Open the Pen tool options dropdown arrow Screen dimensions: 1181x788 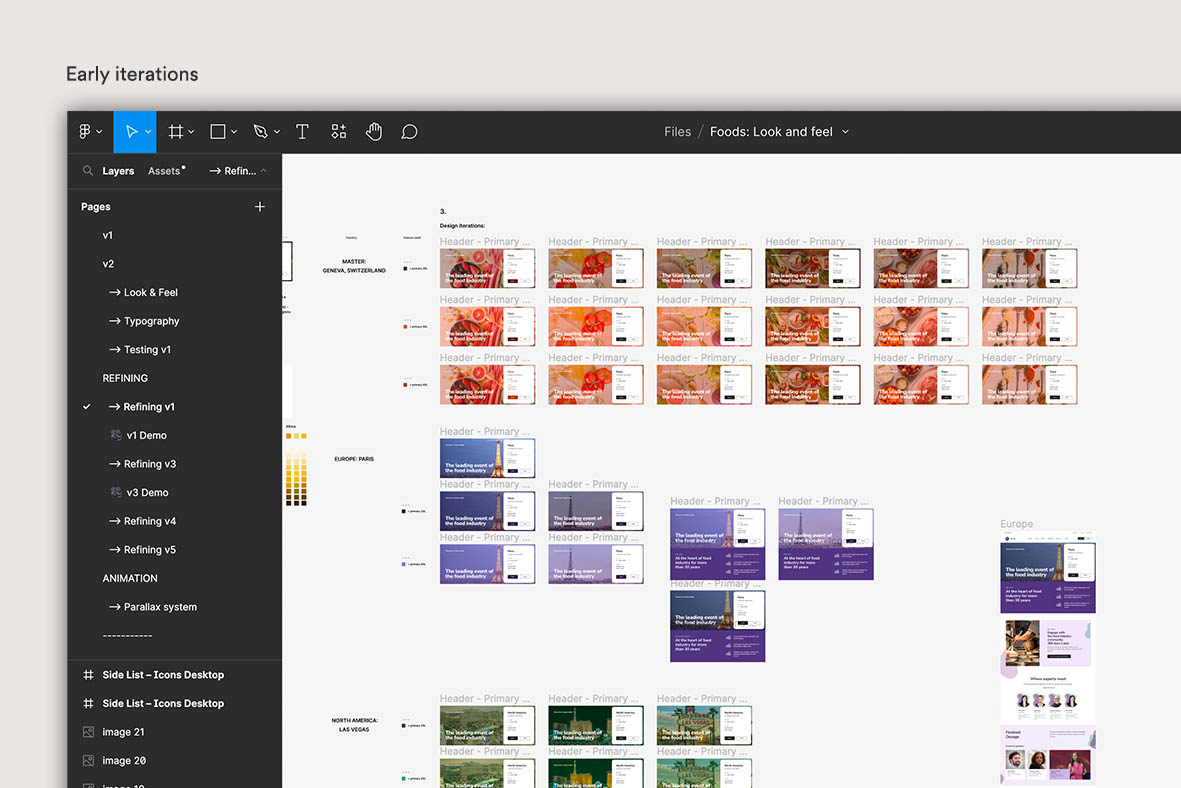(x=277, y=132)
